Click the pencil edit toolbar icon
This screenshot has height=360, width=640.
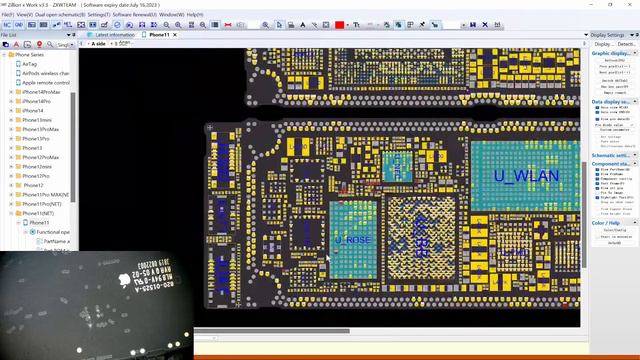pyautogui.click(x=104, y=25)
